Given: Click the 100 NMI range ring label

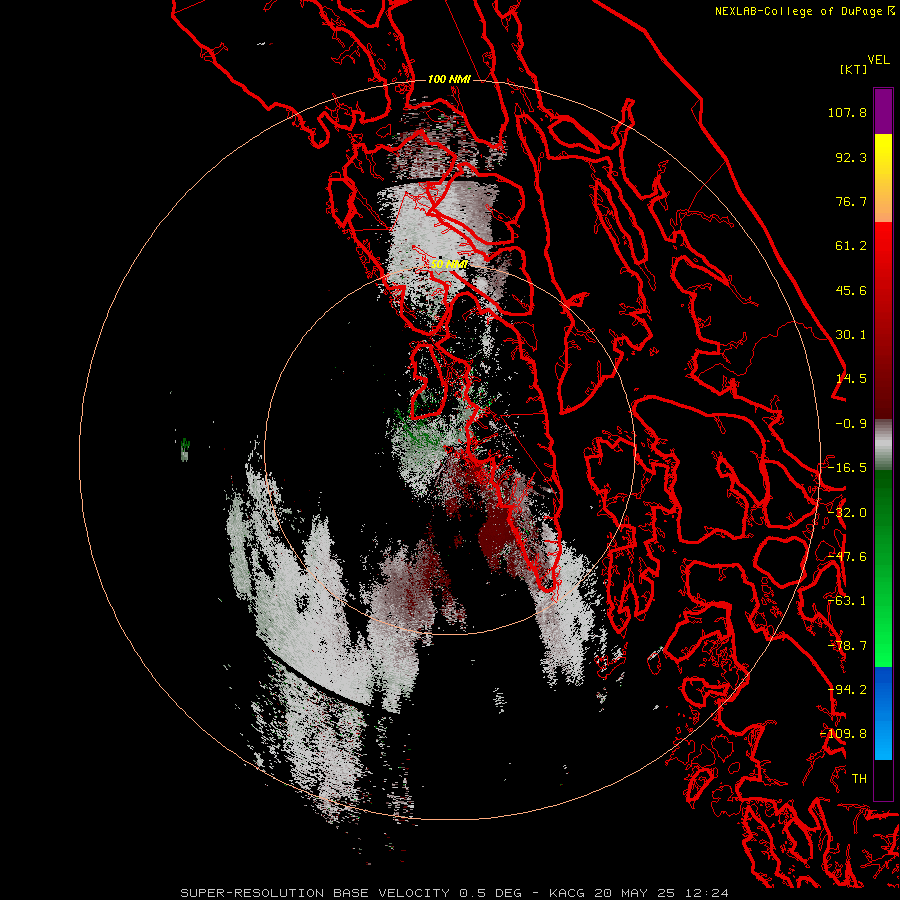Looking at the screenshot, I should coord(449,79).
